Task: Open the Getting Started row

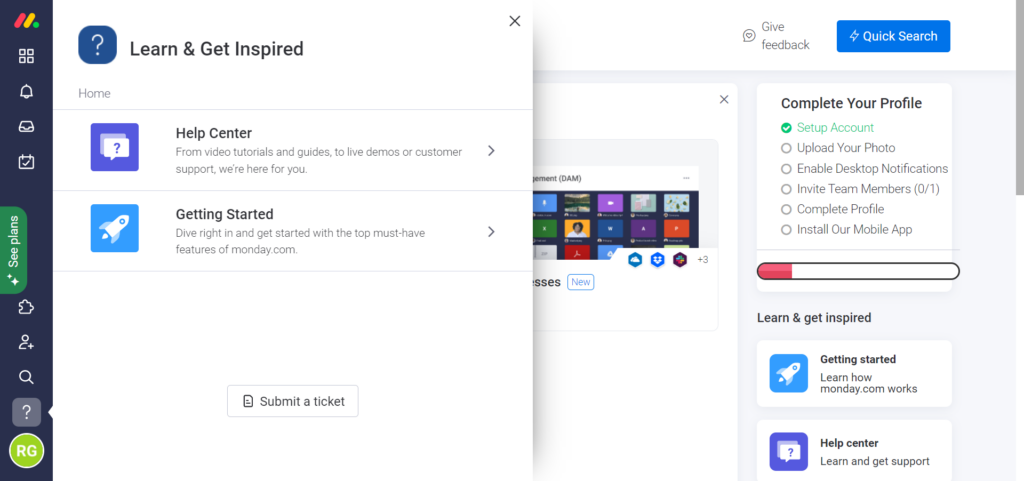Action: 293,232
